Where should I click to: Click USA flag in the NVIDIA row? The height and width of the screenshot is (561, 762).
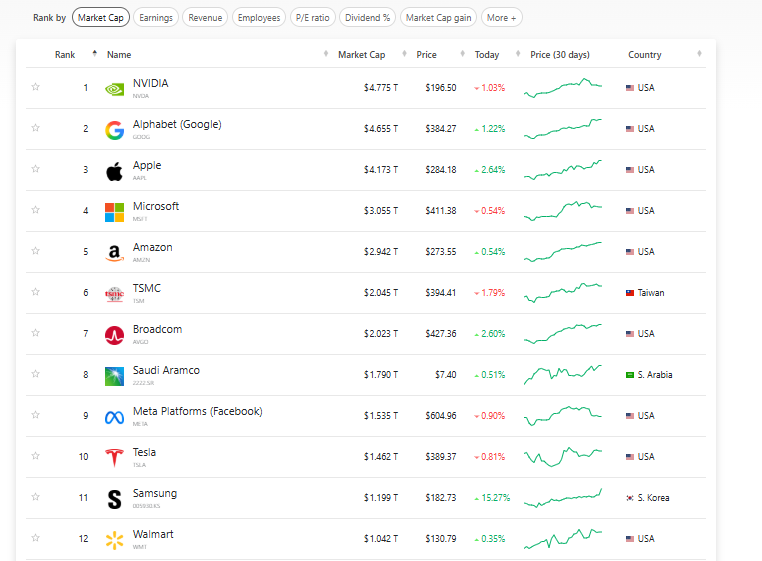[x=630, y=88]
